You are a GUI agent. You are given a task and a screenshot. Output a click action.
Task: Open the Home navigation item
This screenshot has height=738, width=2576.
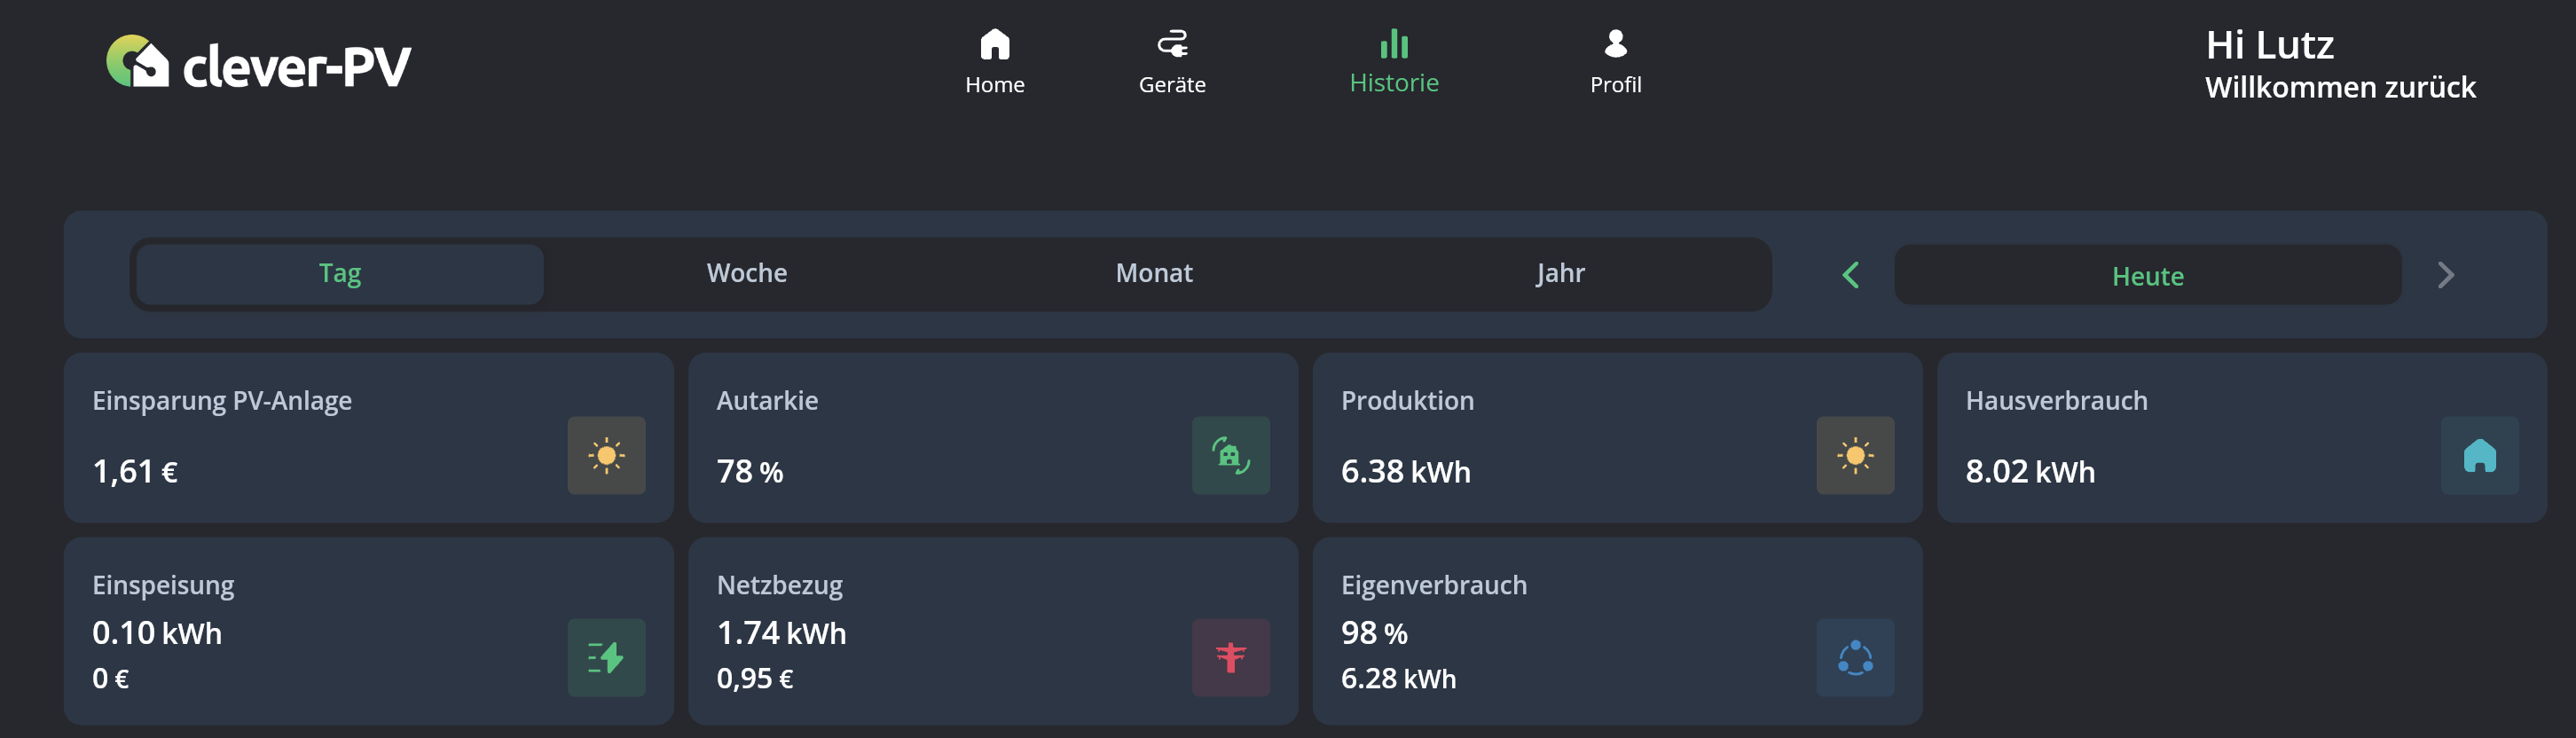point(994,62)
